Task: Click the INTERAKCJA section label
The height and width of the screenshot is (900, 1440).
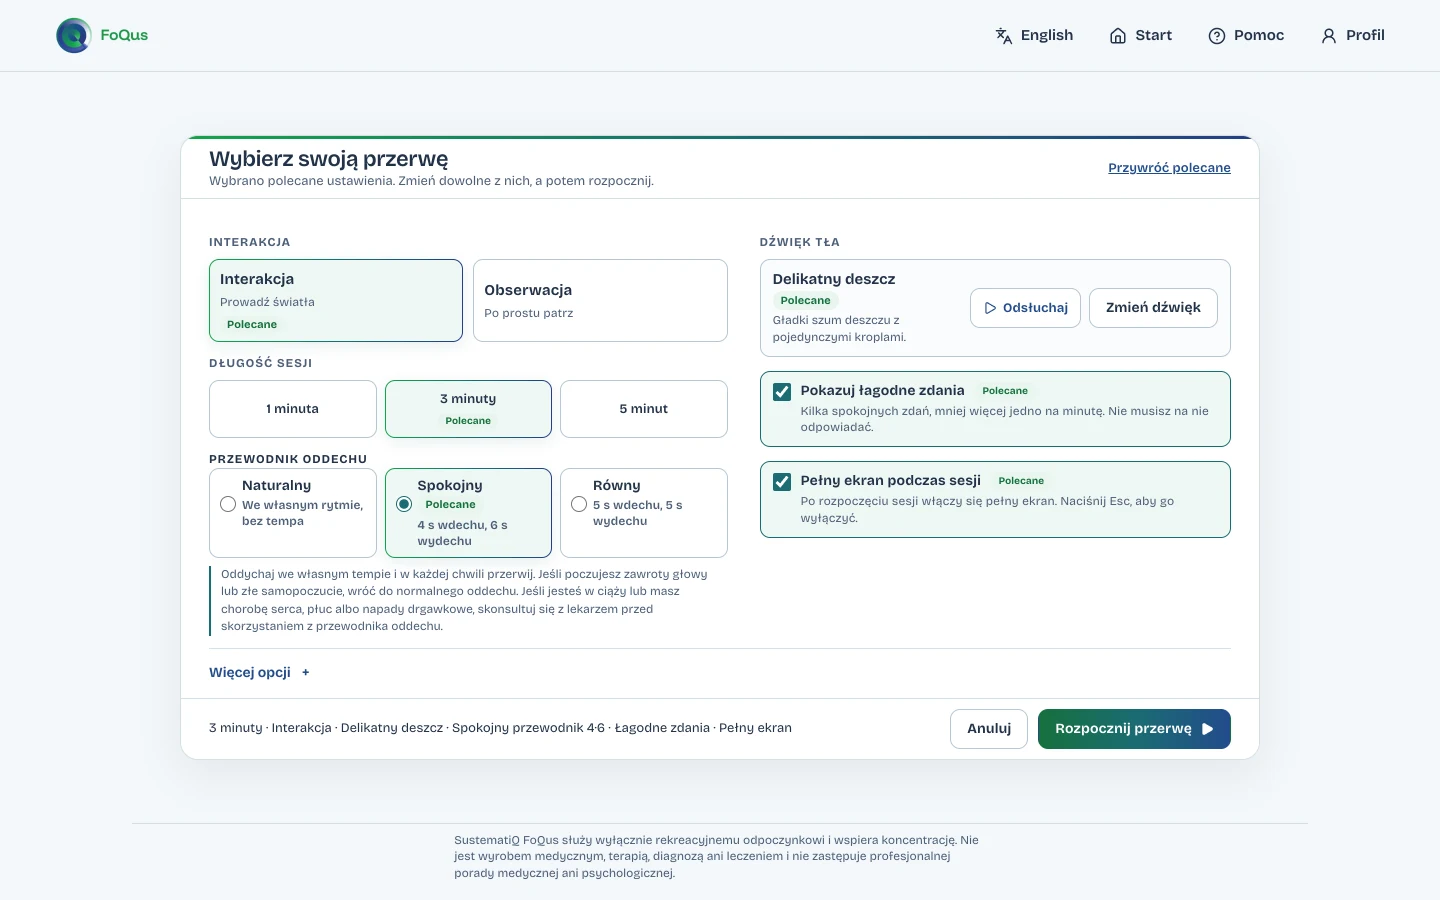Action: click(250, 242)
